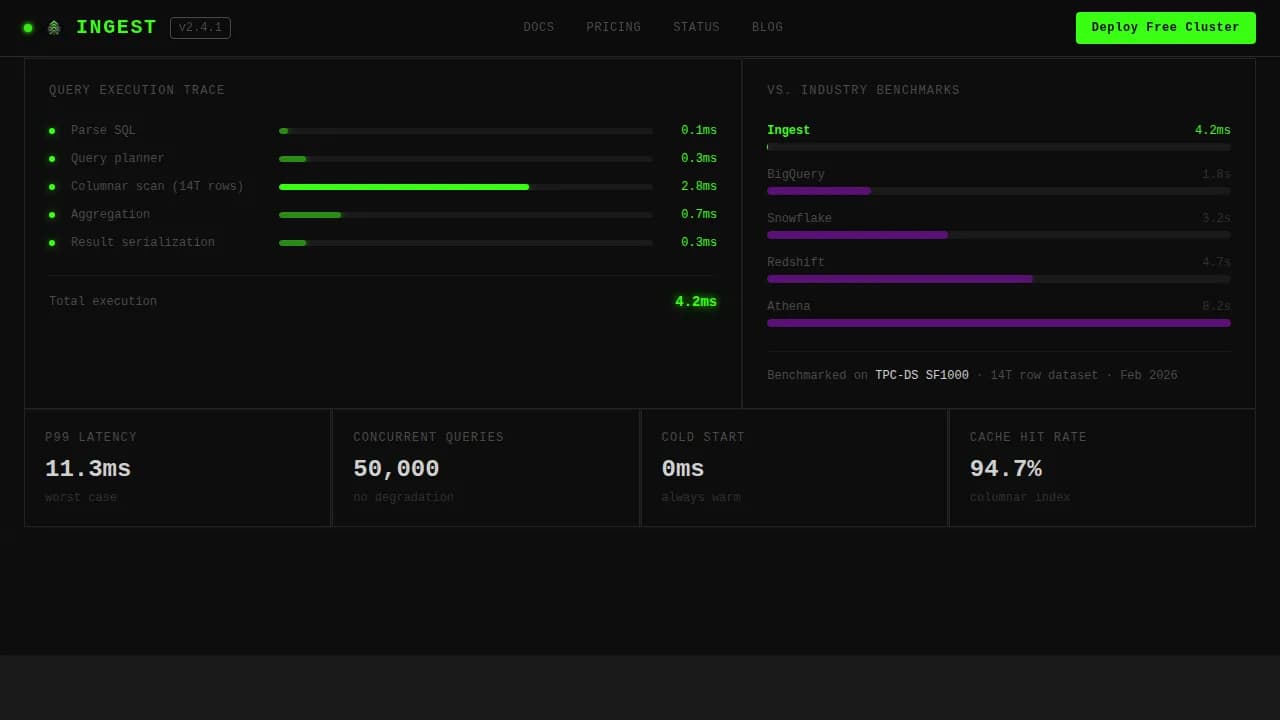1280x720 pixels.
Task: Click the Ingest benchmark label
Action: 788,131
